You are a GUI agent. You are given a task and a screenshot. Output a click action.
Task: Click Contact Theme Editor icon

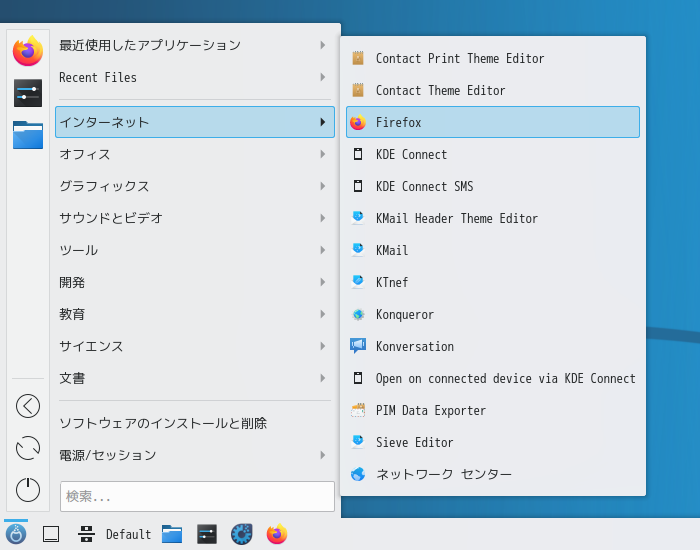point(358,90)
